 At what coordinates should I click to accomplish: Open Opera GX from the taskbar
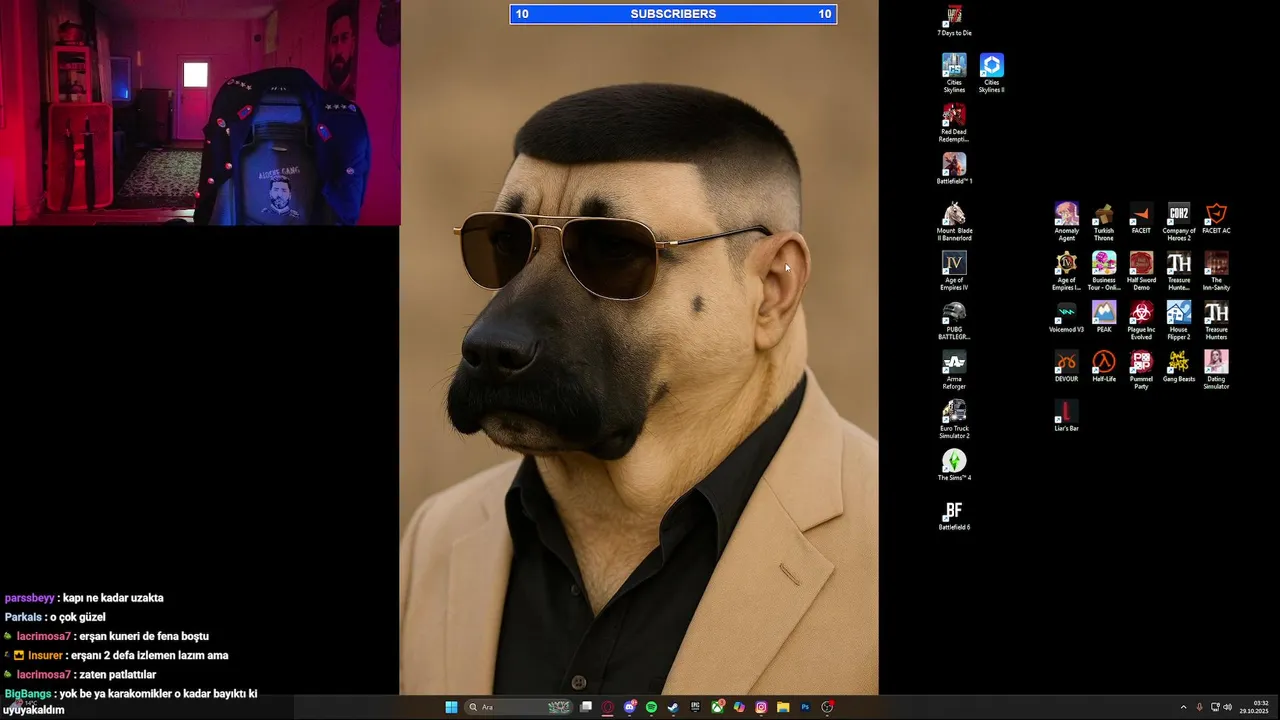[607, 707]
